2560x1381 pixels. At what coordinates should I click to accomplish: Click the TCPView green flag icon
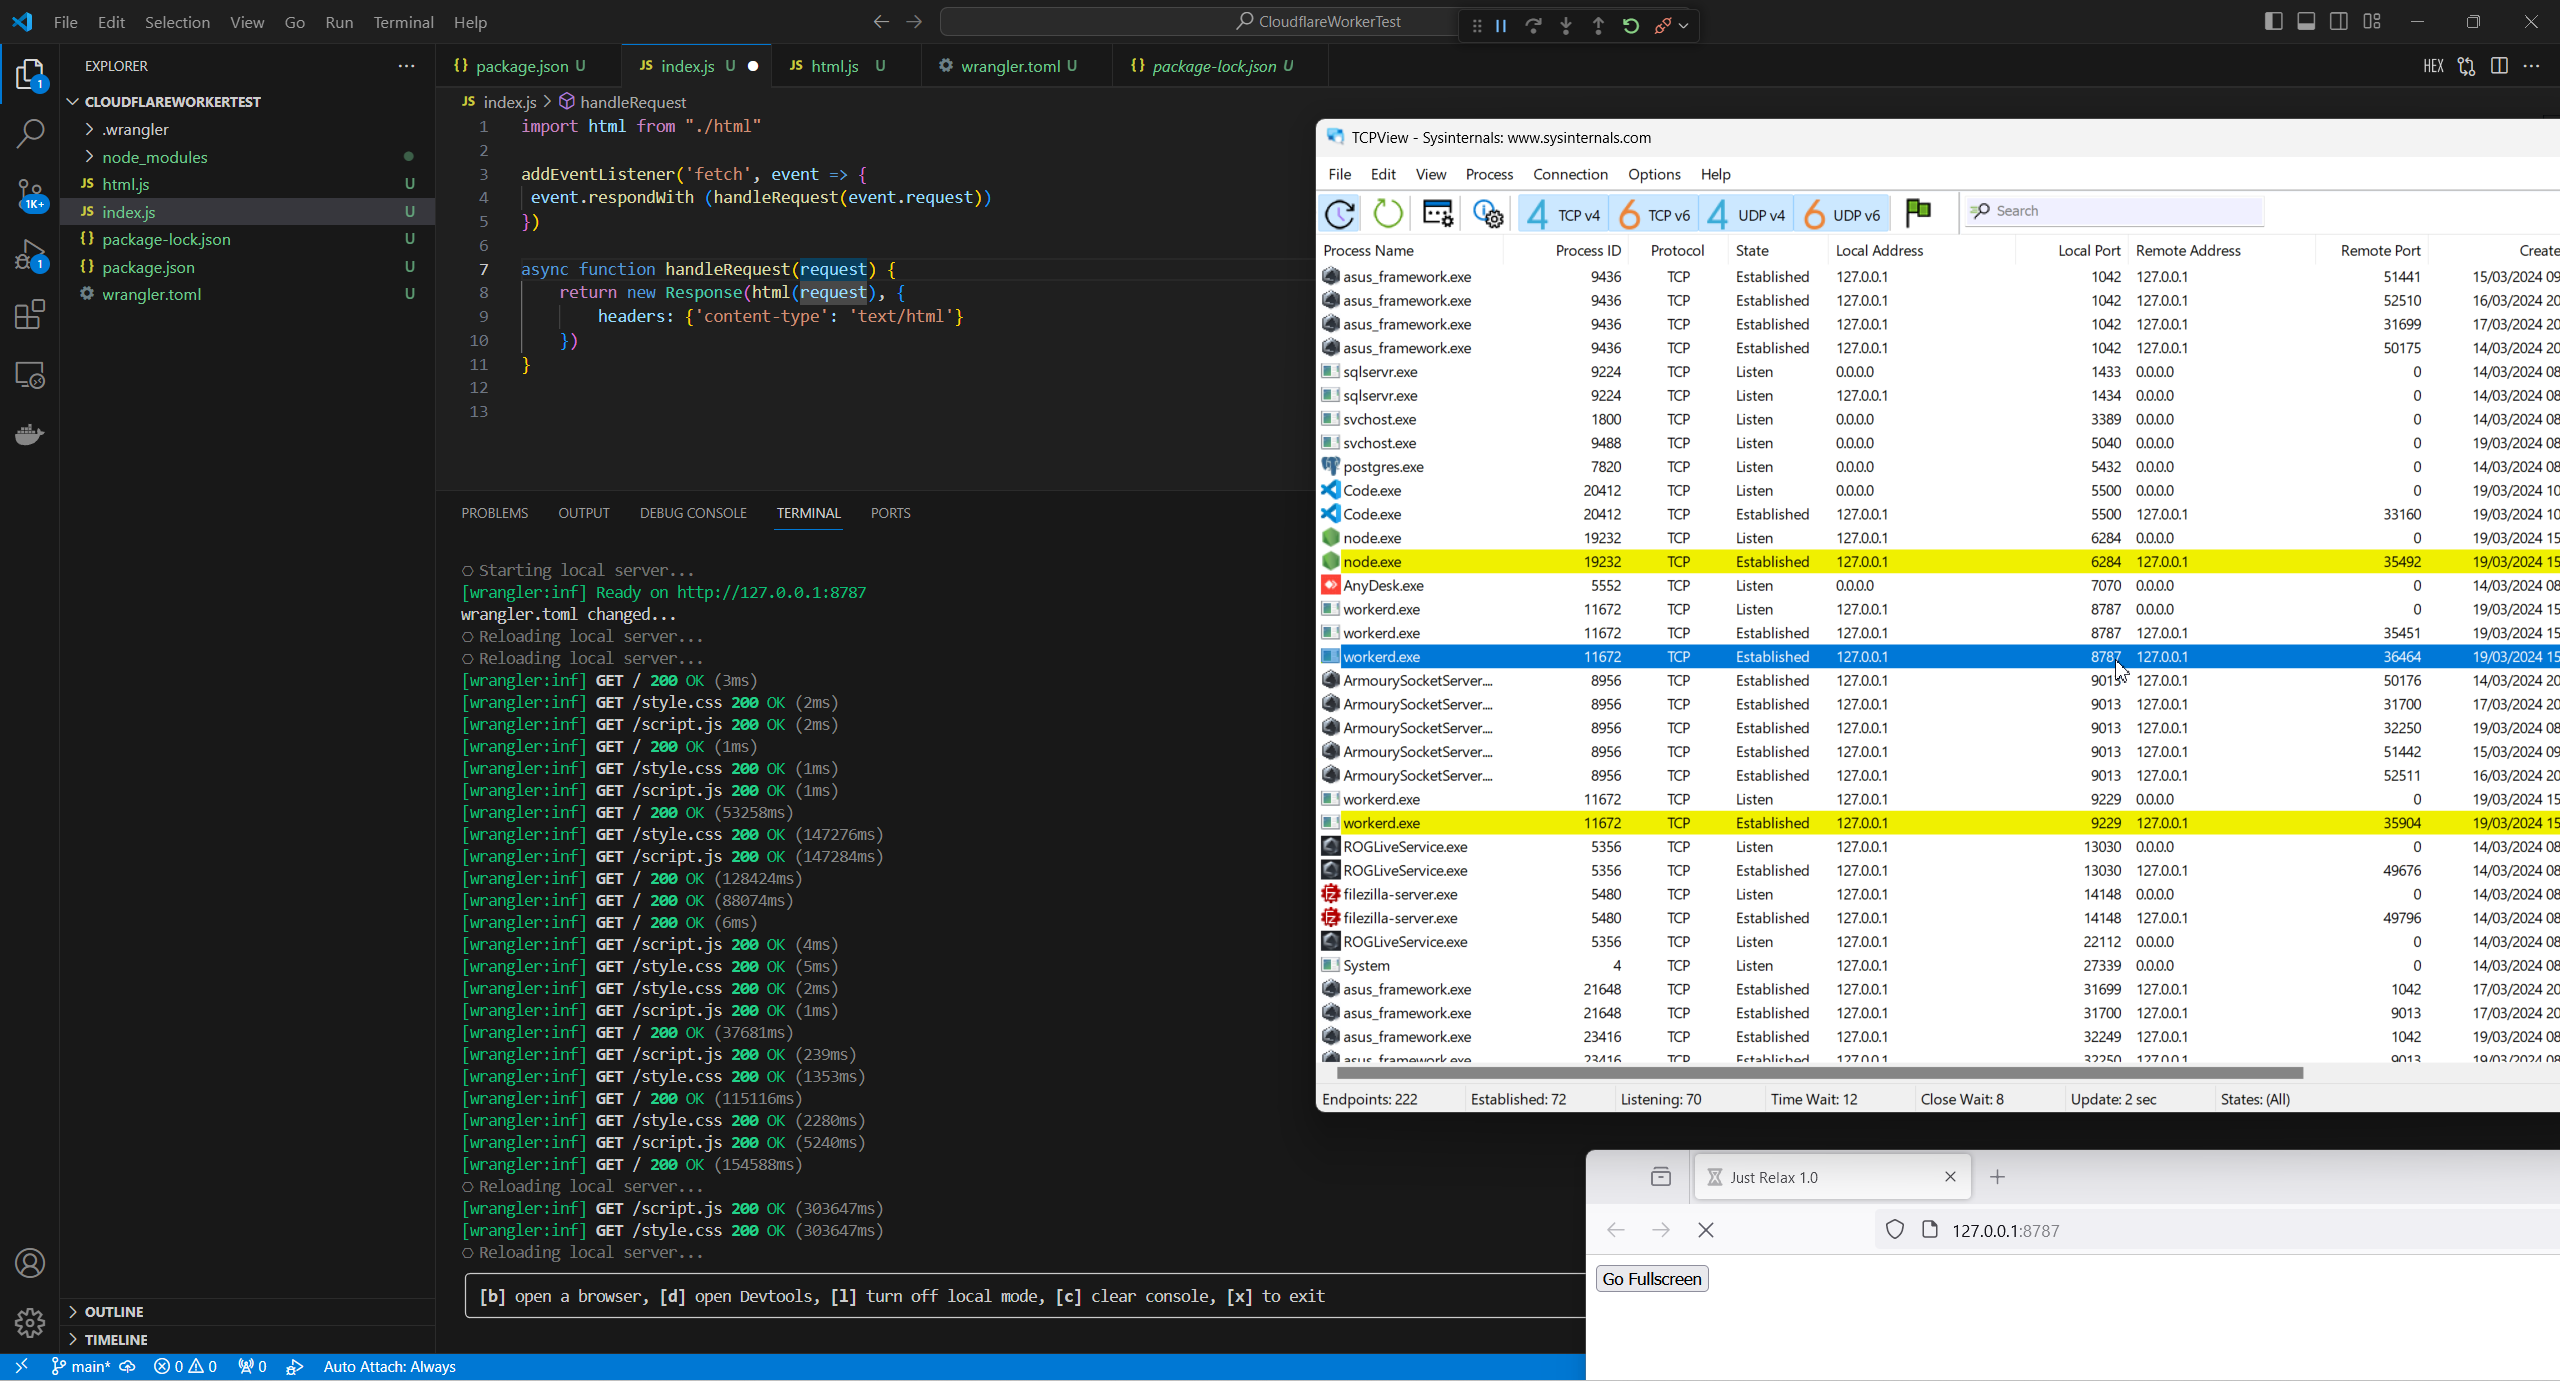(x=1918, y=212)
